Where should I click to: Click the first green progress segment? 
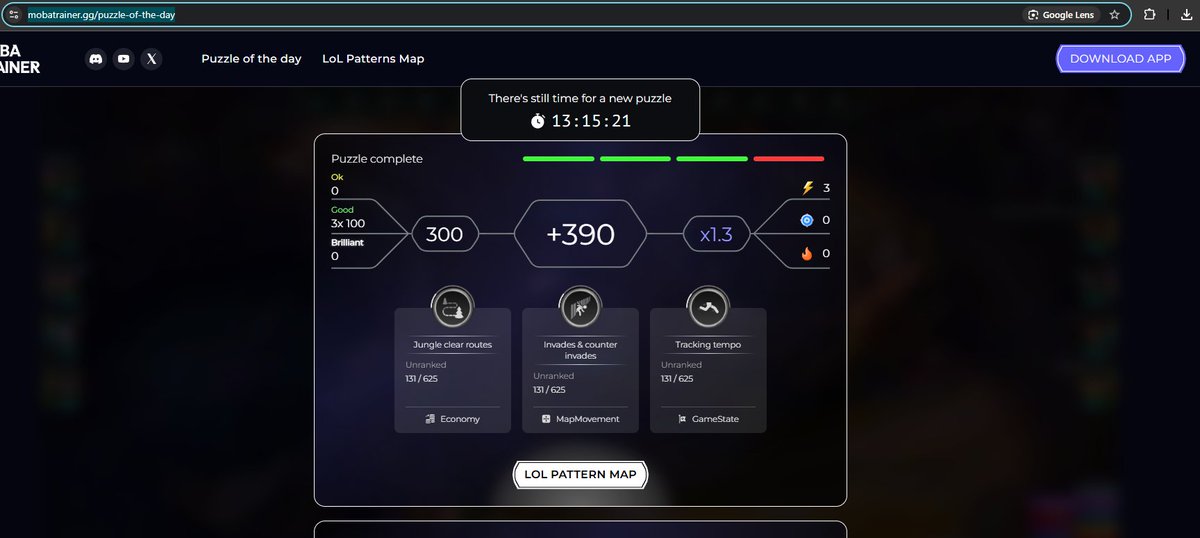[559, 159]
